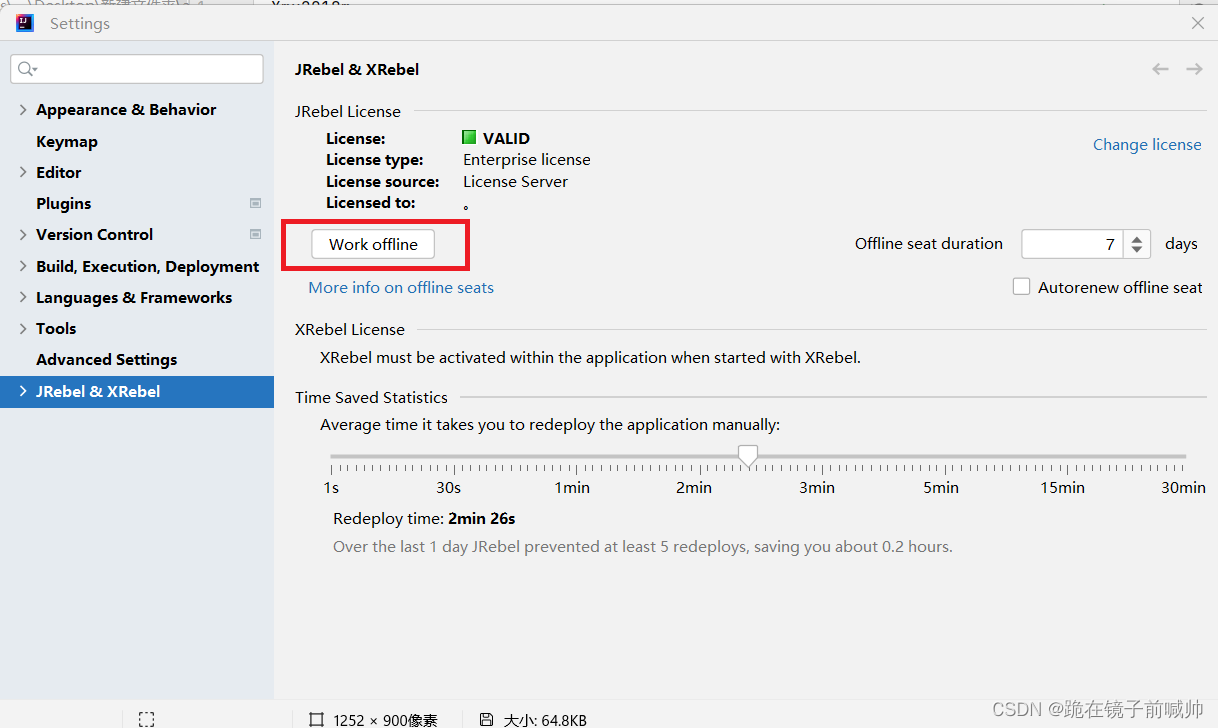Click the file size disk icon
The image size is (1218, 728).
tap(486, 719)
